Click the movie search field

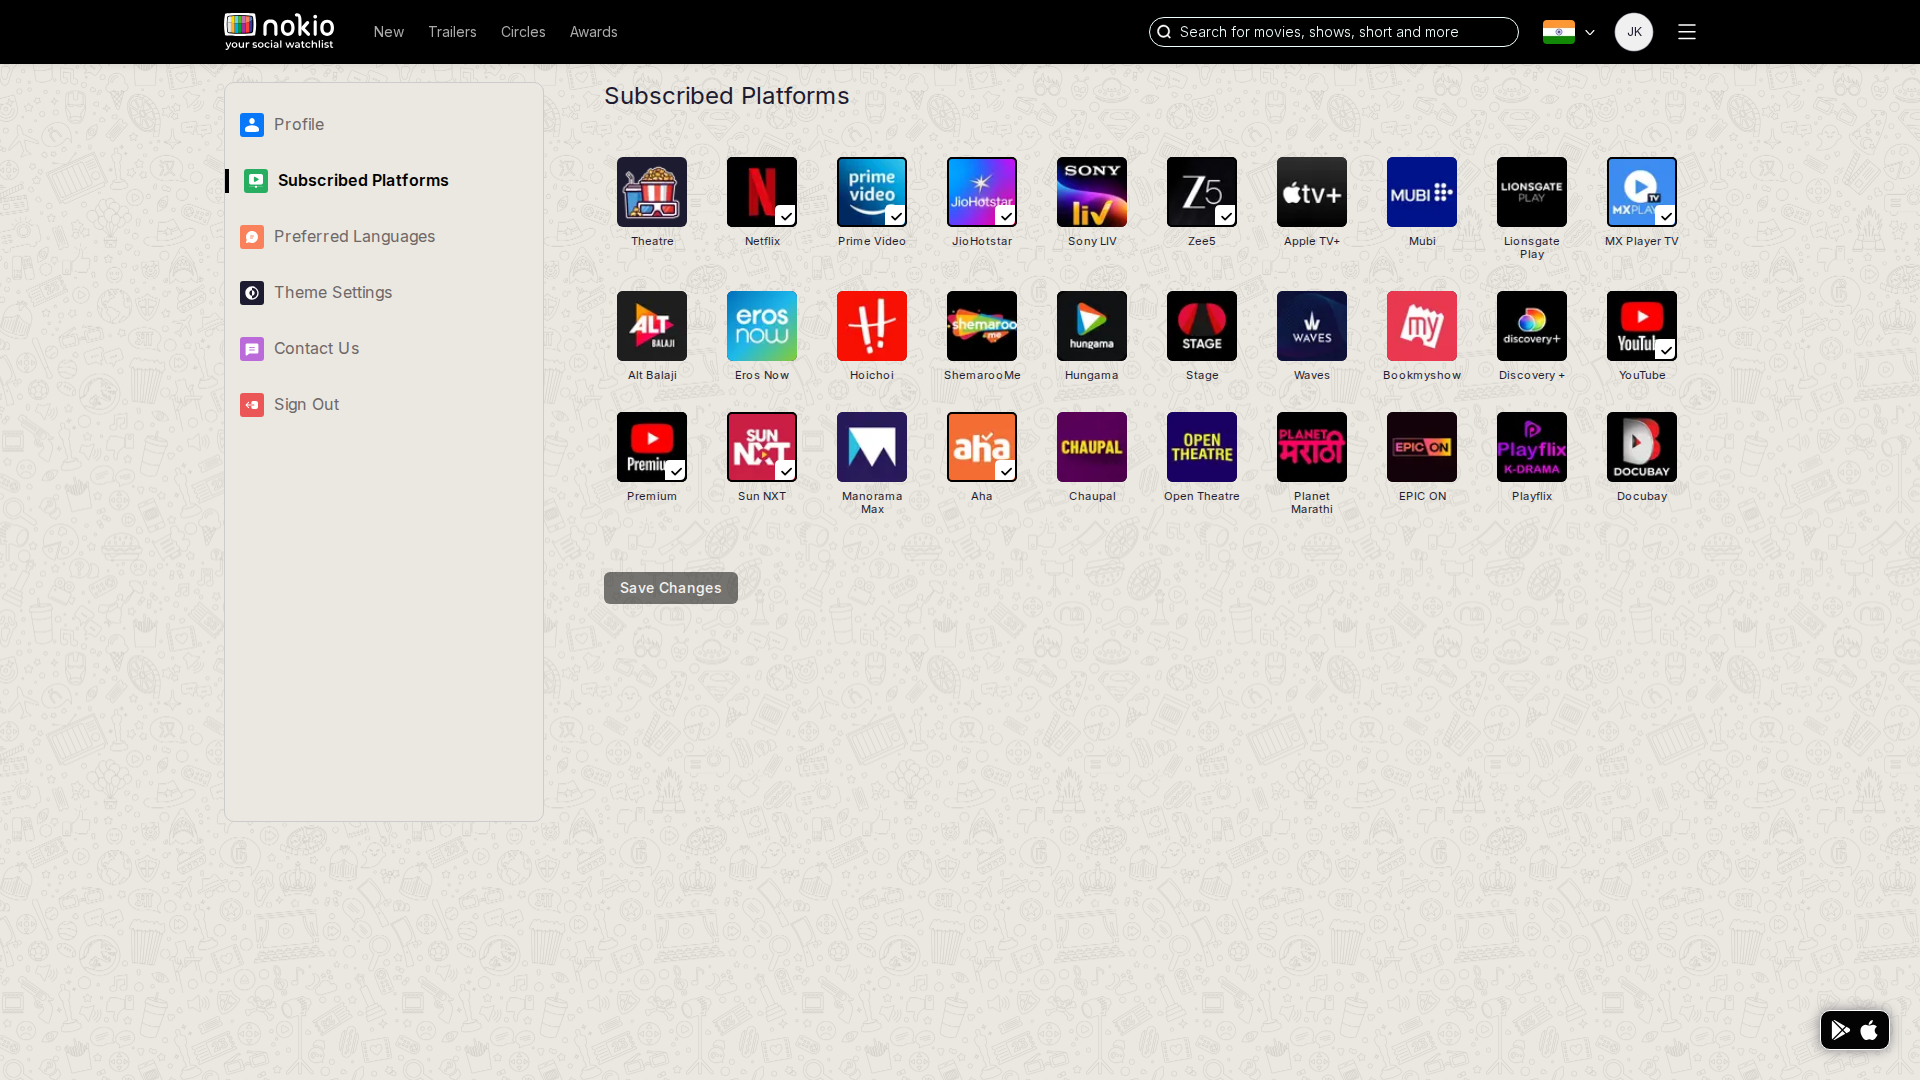pyautogui.click(x=1334, y=32)
